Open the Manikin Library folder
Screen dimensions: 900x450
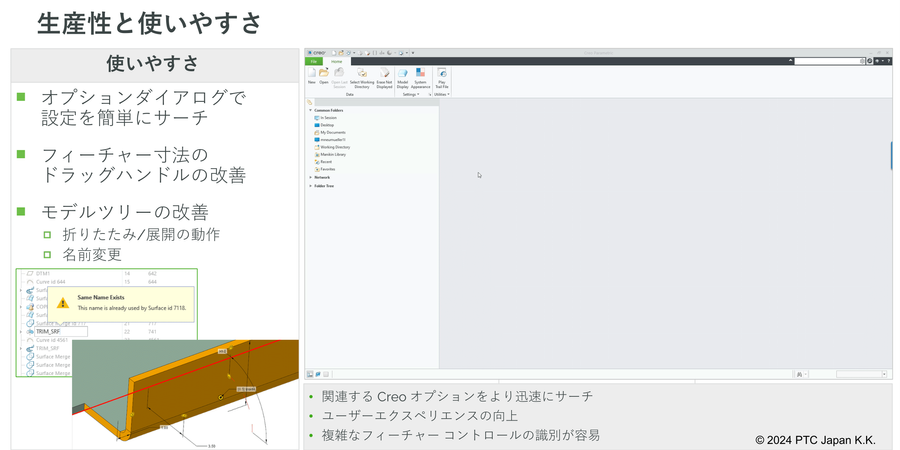[333, 155]
